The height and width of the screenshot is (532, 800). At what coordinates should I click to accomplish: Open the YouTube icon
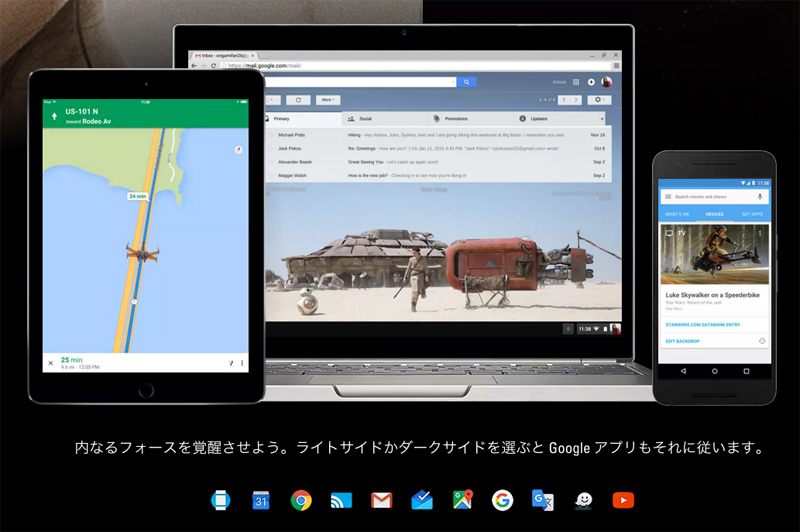(623, 500)
